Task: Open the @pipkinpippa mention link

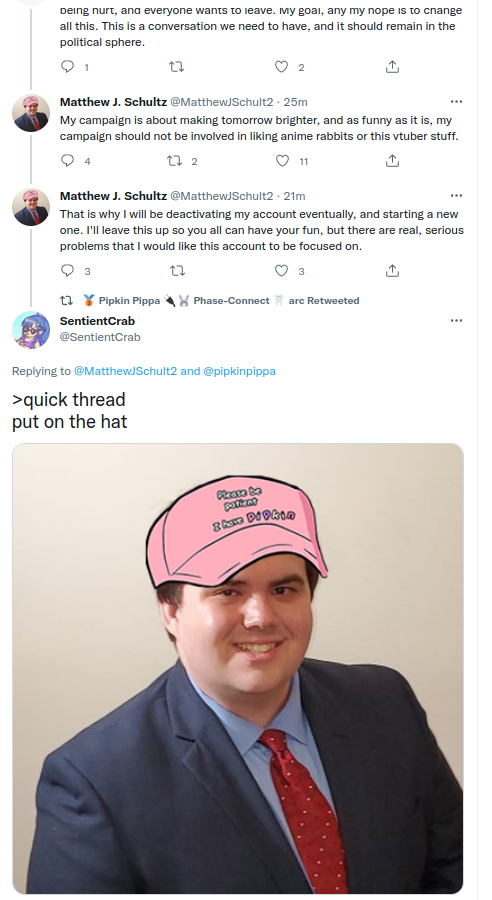Action: [239, 371]
